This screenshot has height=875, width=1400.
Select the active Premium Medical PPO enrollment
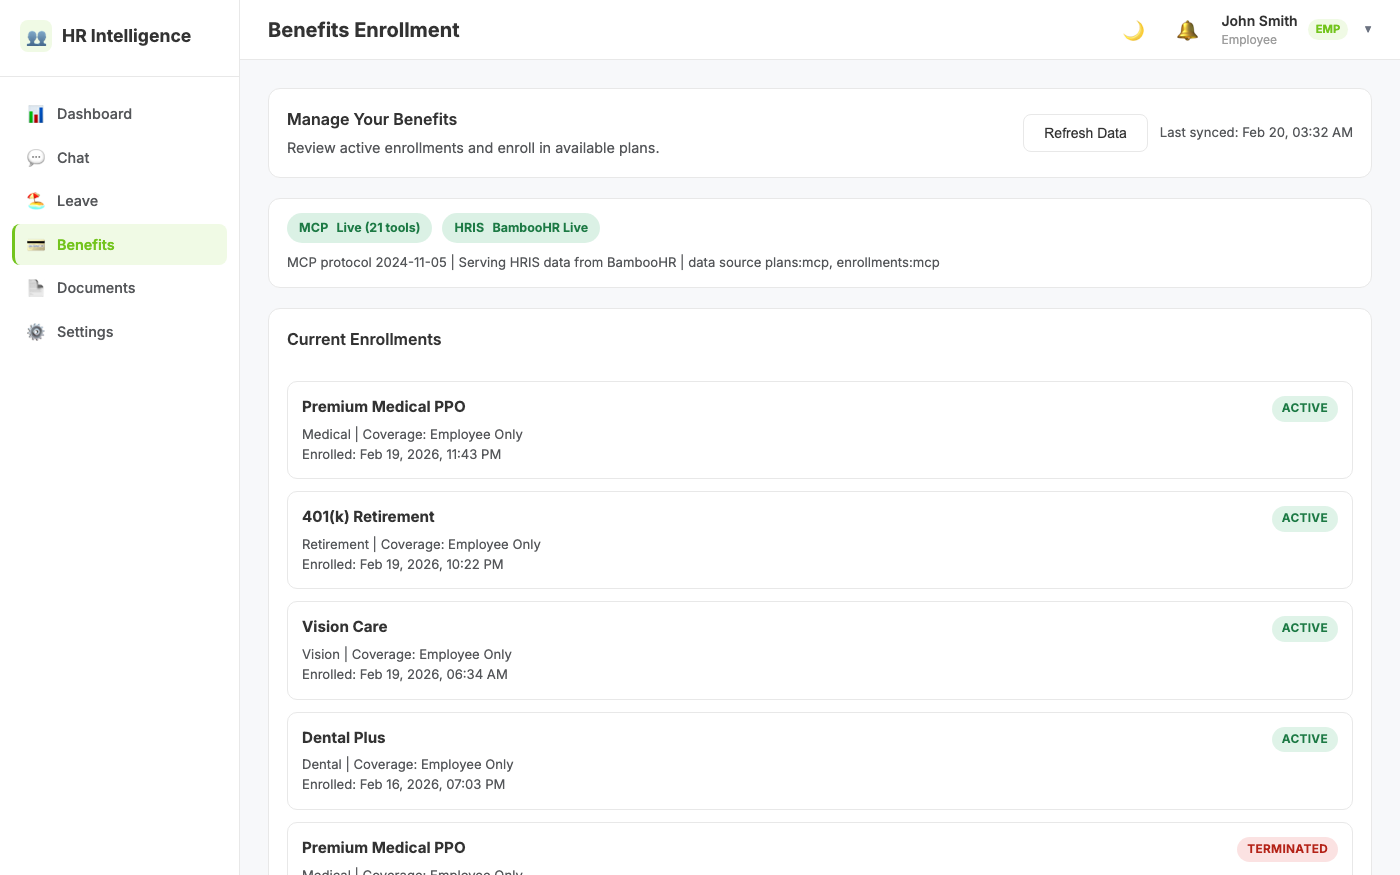click(x=820, y=430)
